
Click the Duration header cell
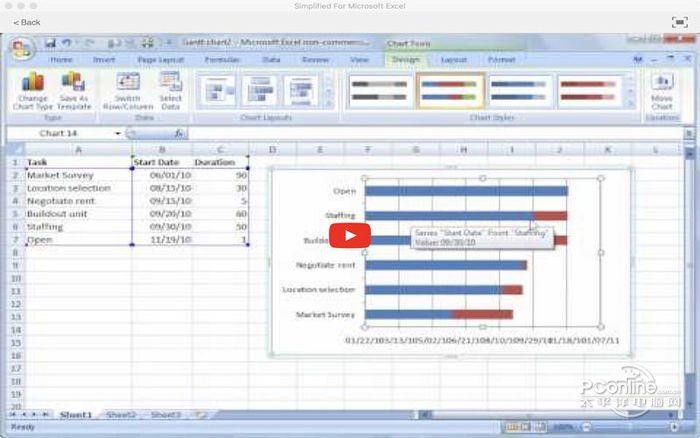(220, 162)
